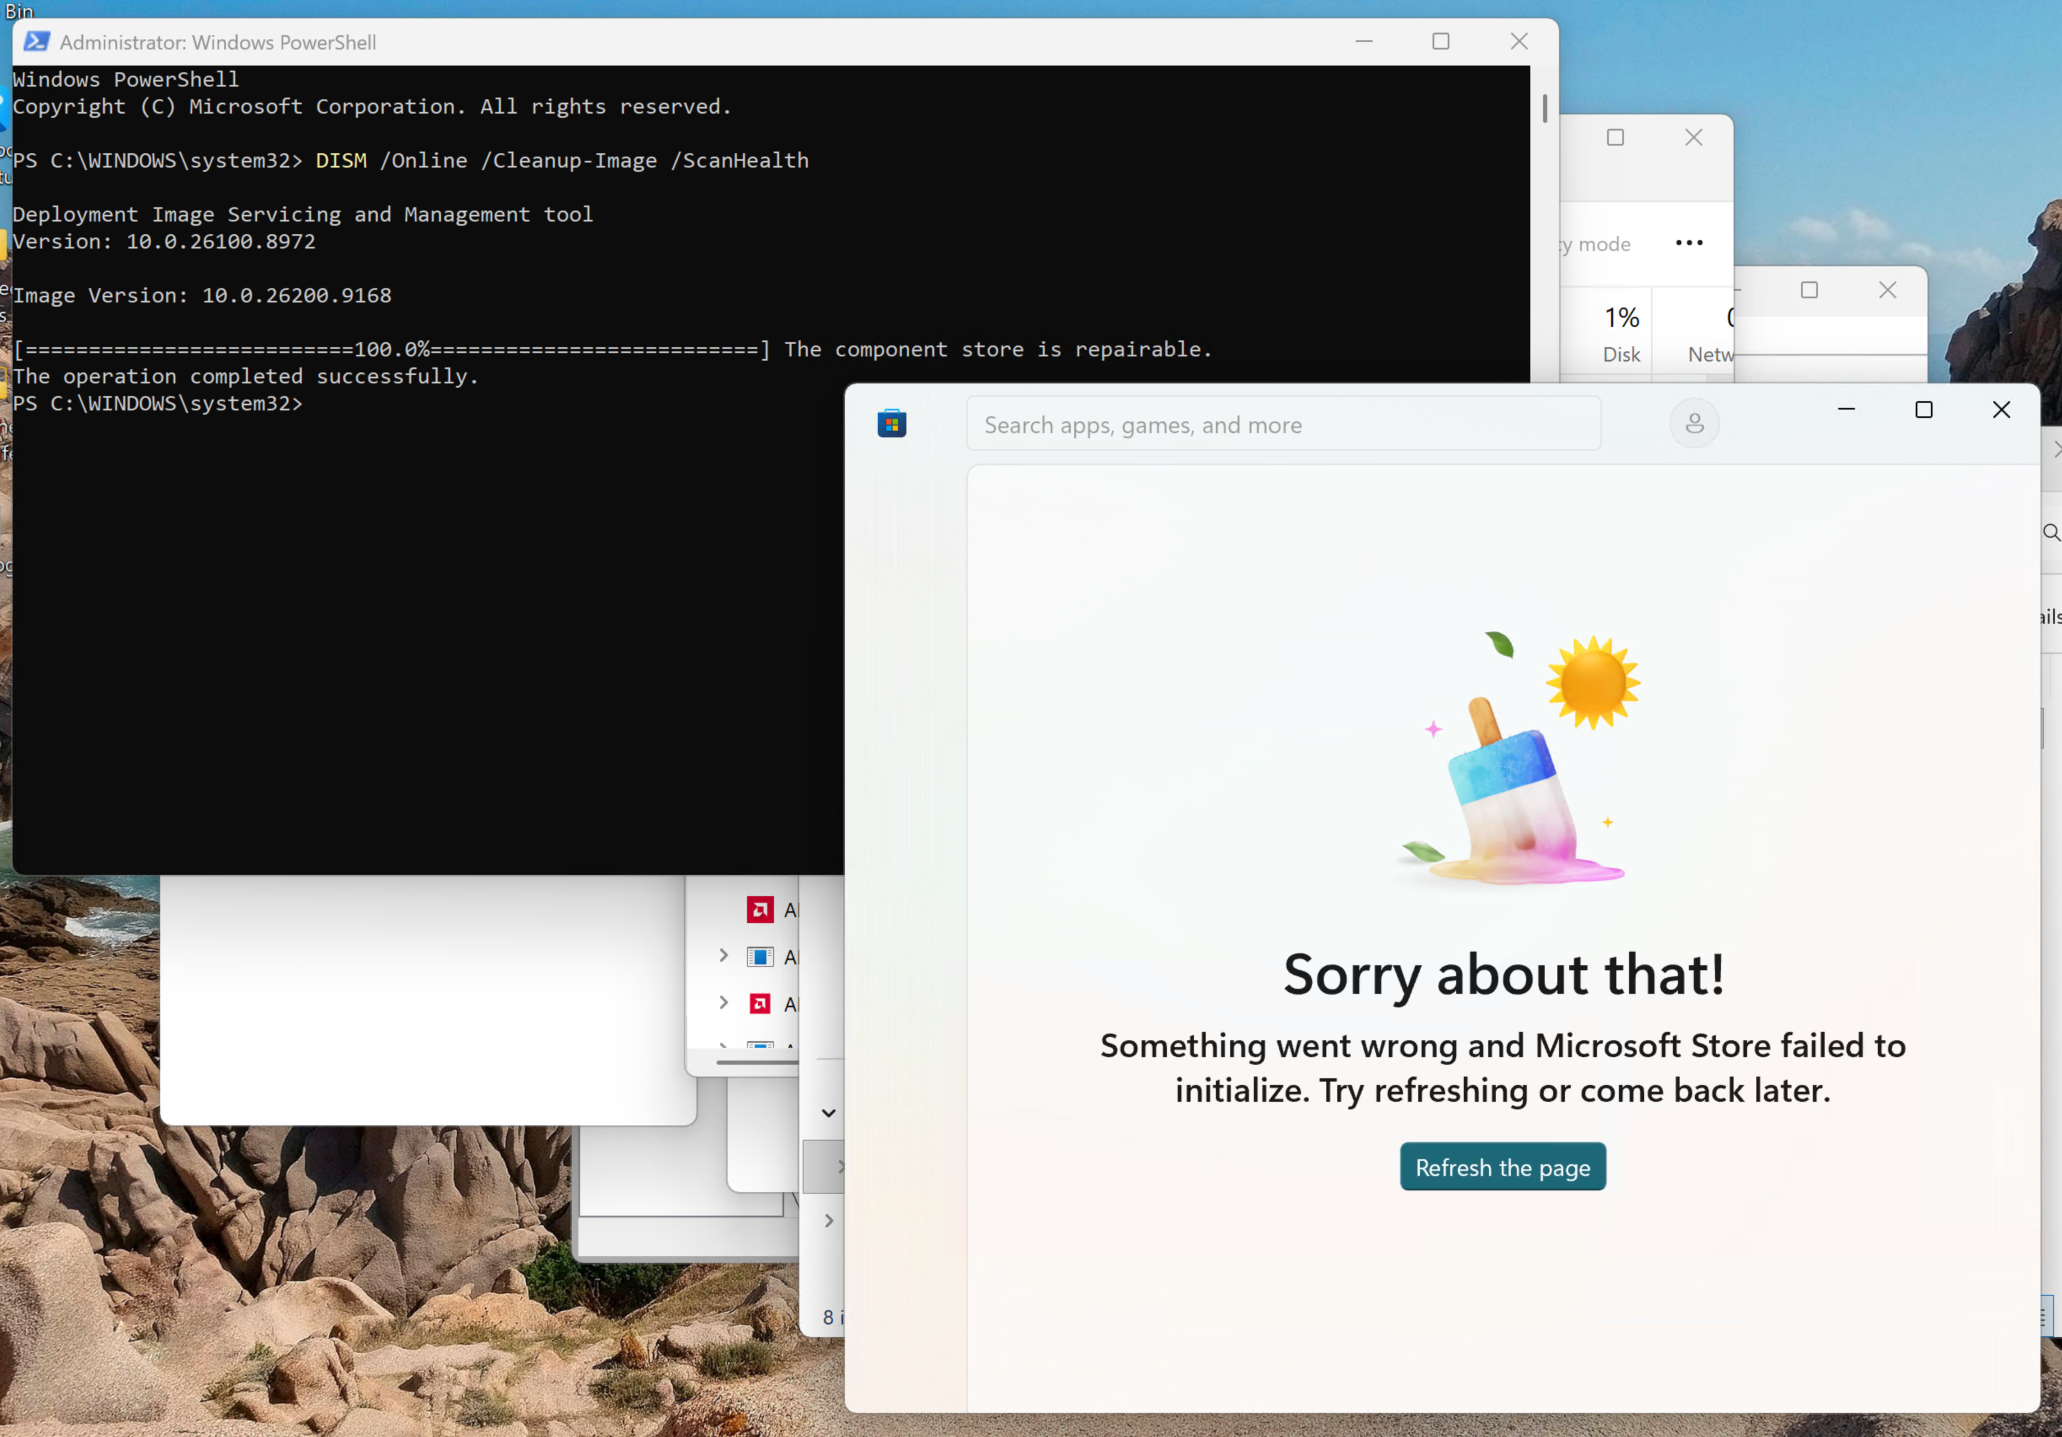Maximize the PowerShell window
The height and width of the screenshot is (1437, 2062).
click(x=1441, y=41)
